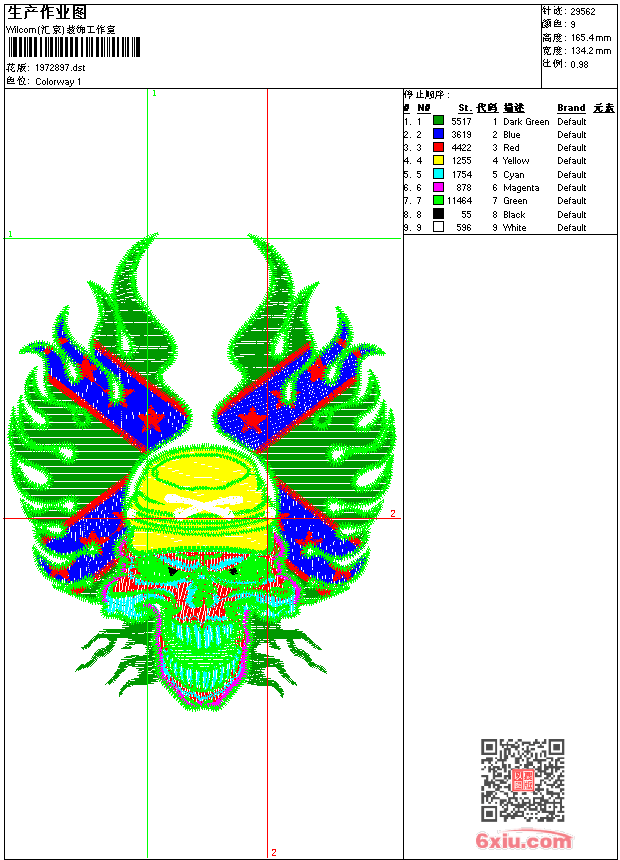The image size is (620, 860).
Task: Select the Cyan color swatch
Action: 438,173
